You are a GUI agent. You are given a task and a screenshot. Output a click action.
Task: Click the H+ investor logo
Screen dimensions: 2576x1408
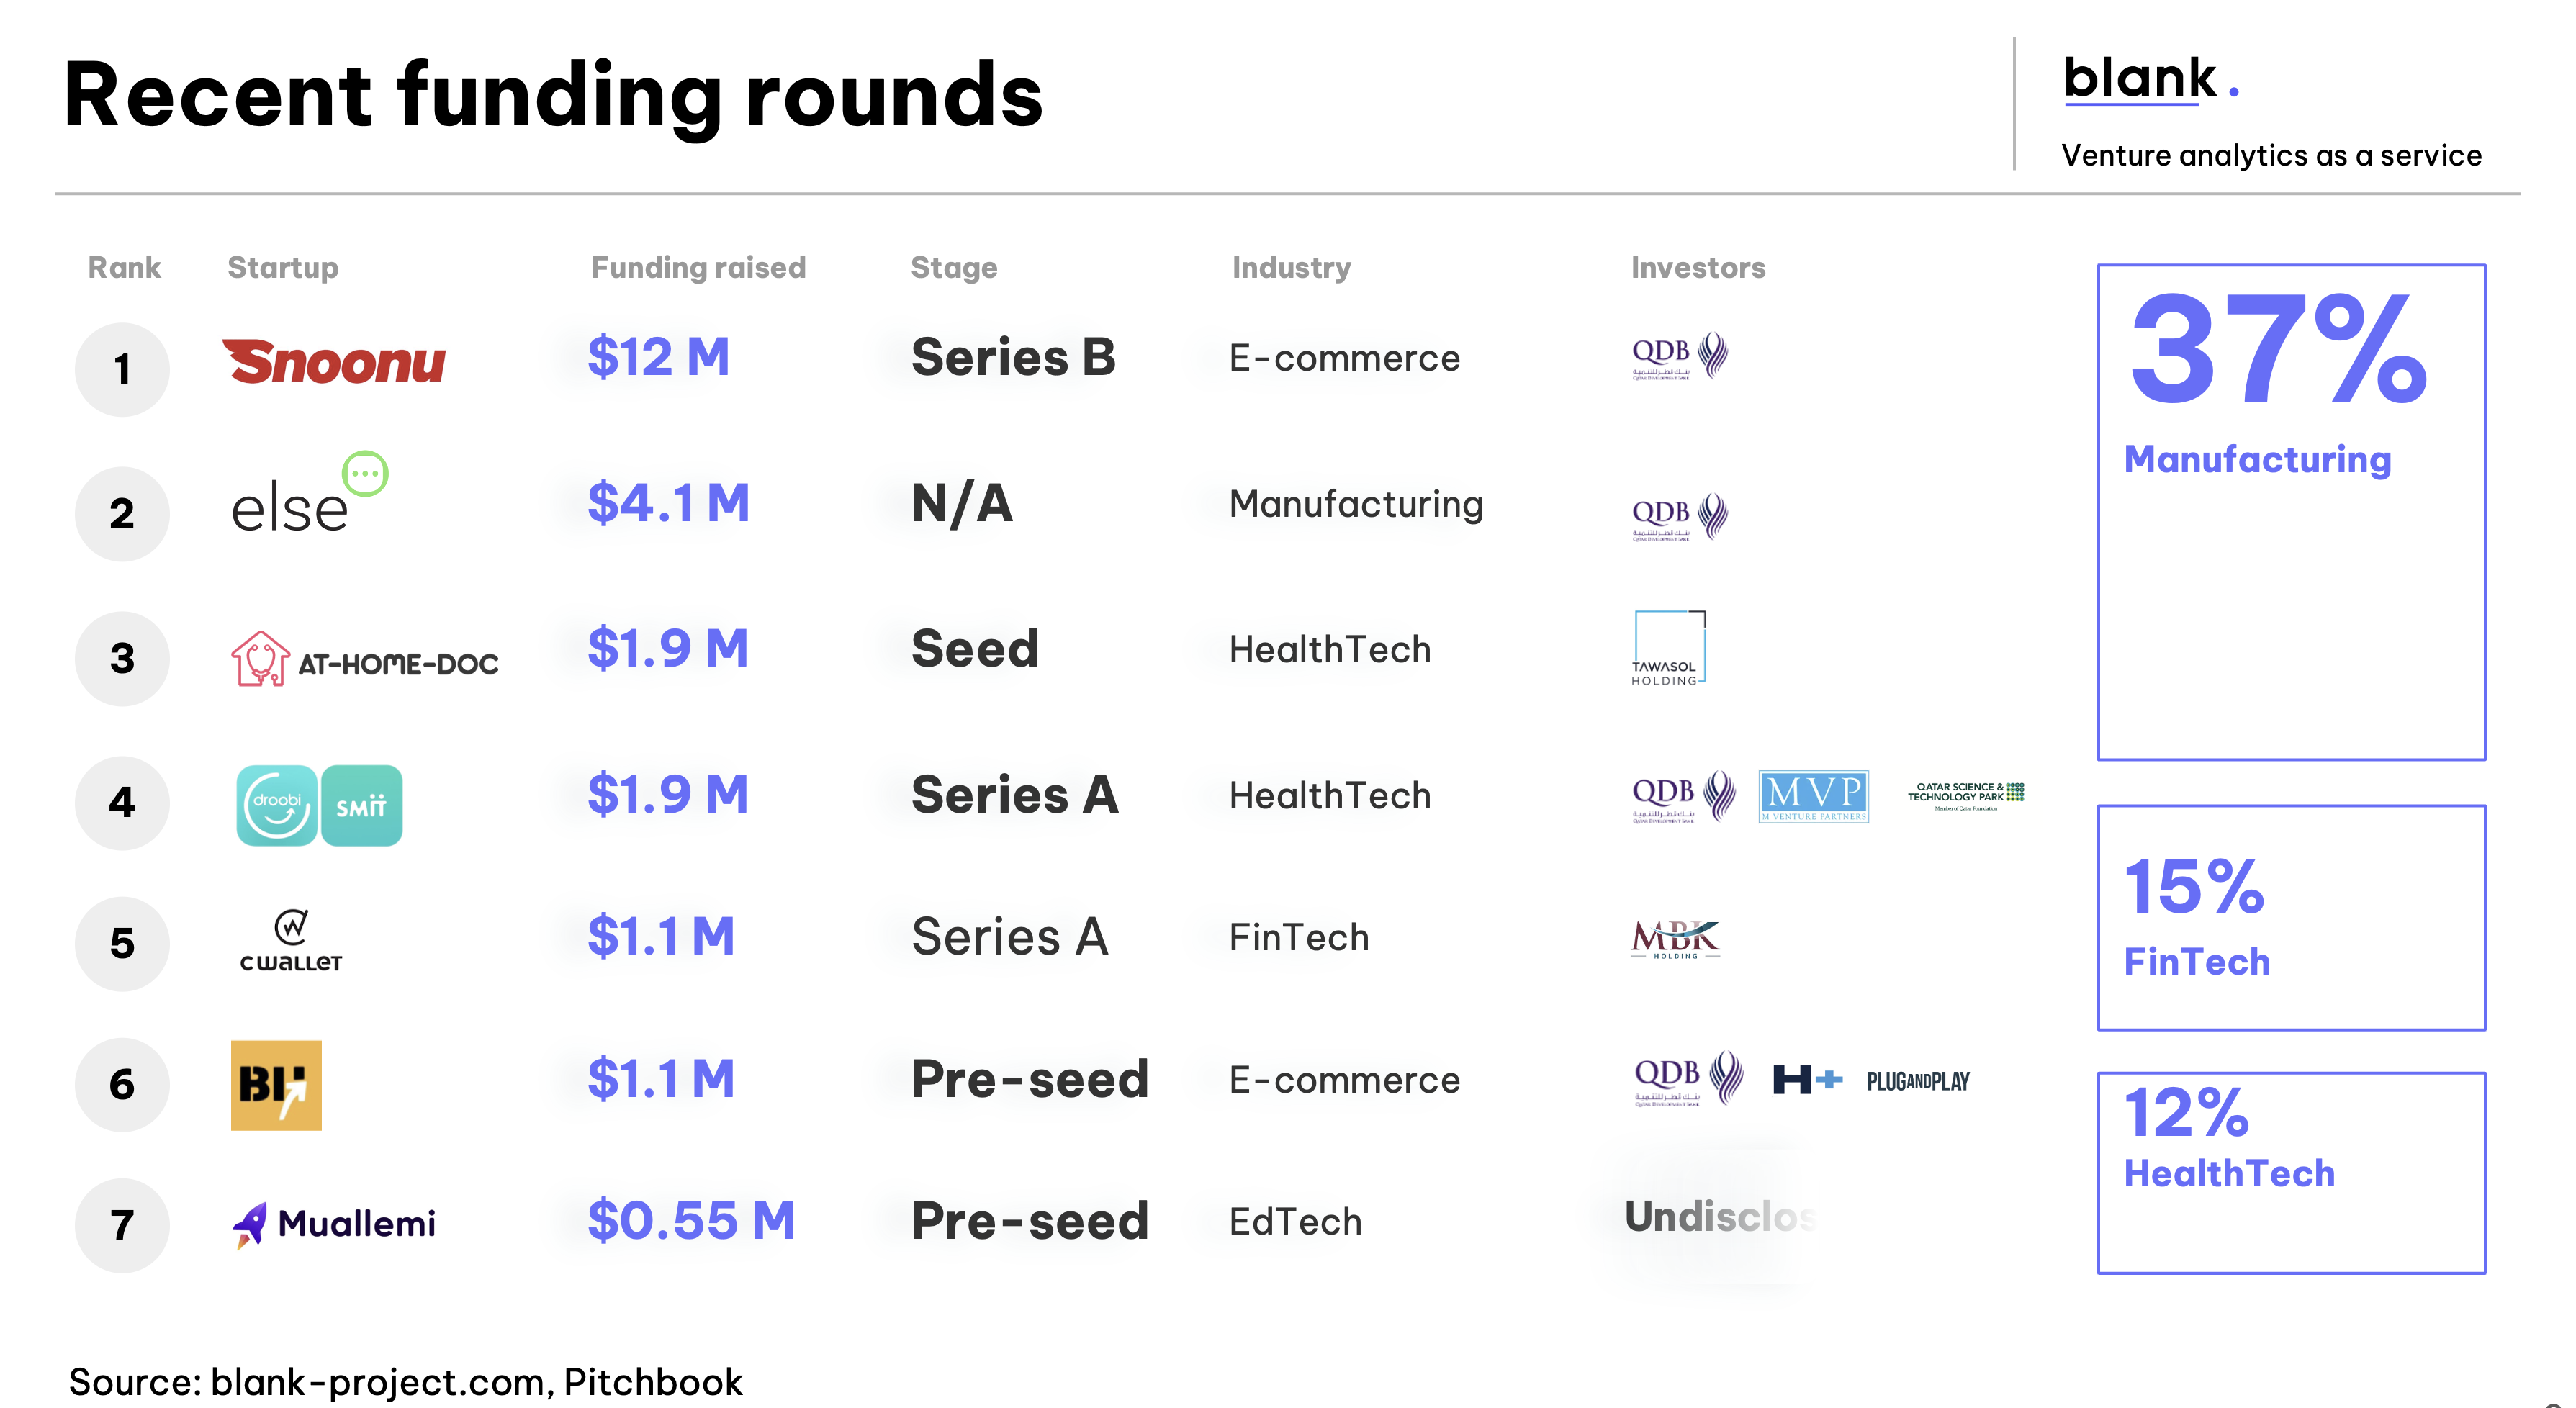[x=1807, y=1080]
